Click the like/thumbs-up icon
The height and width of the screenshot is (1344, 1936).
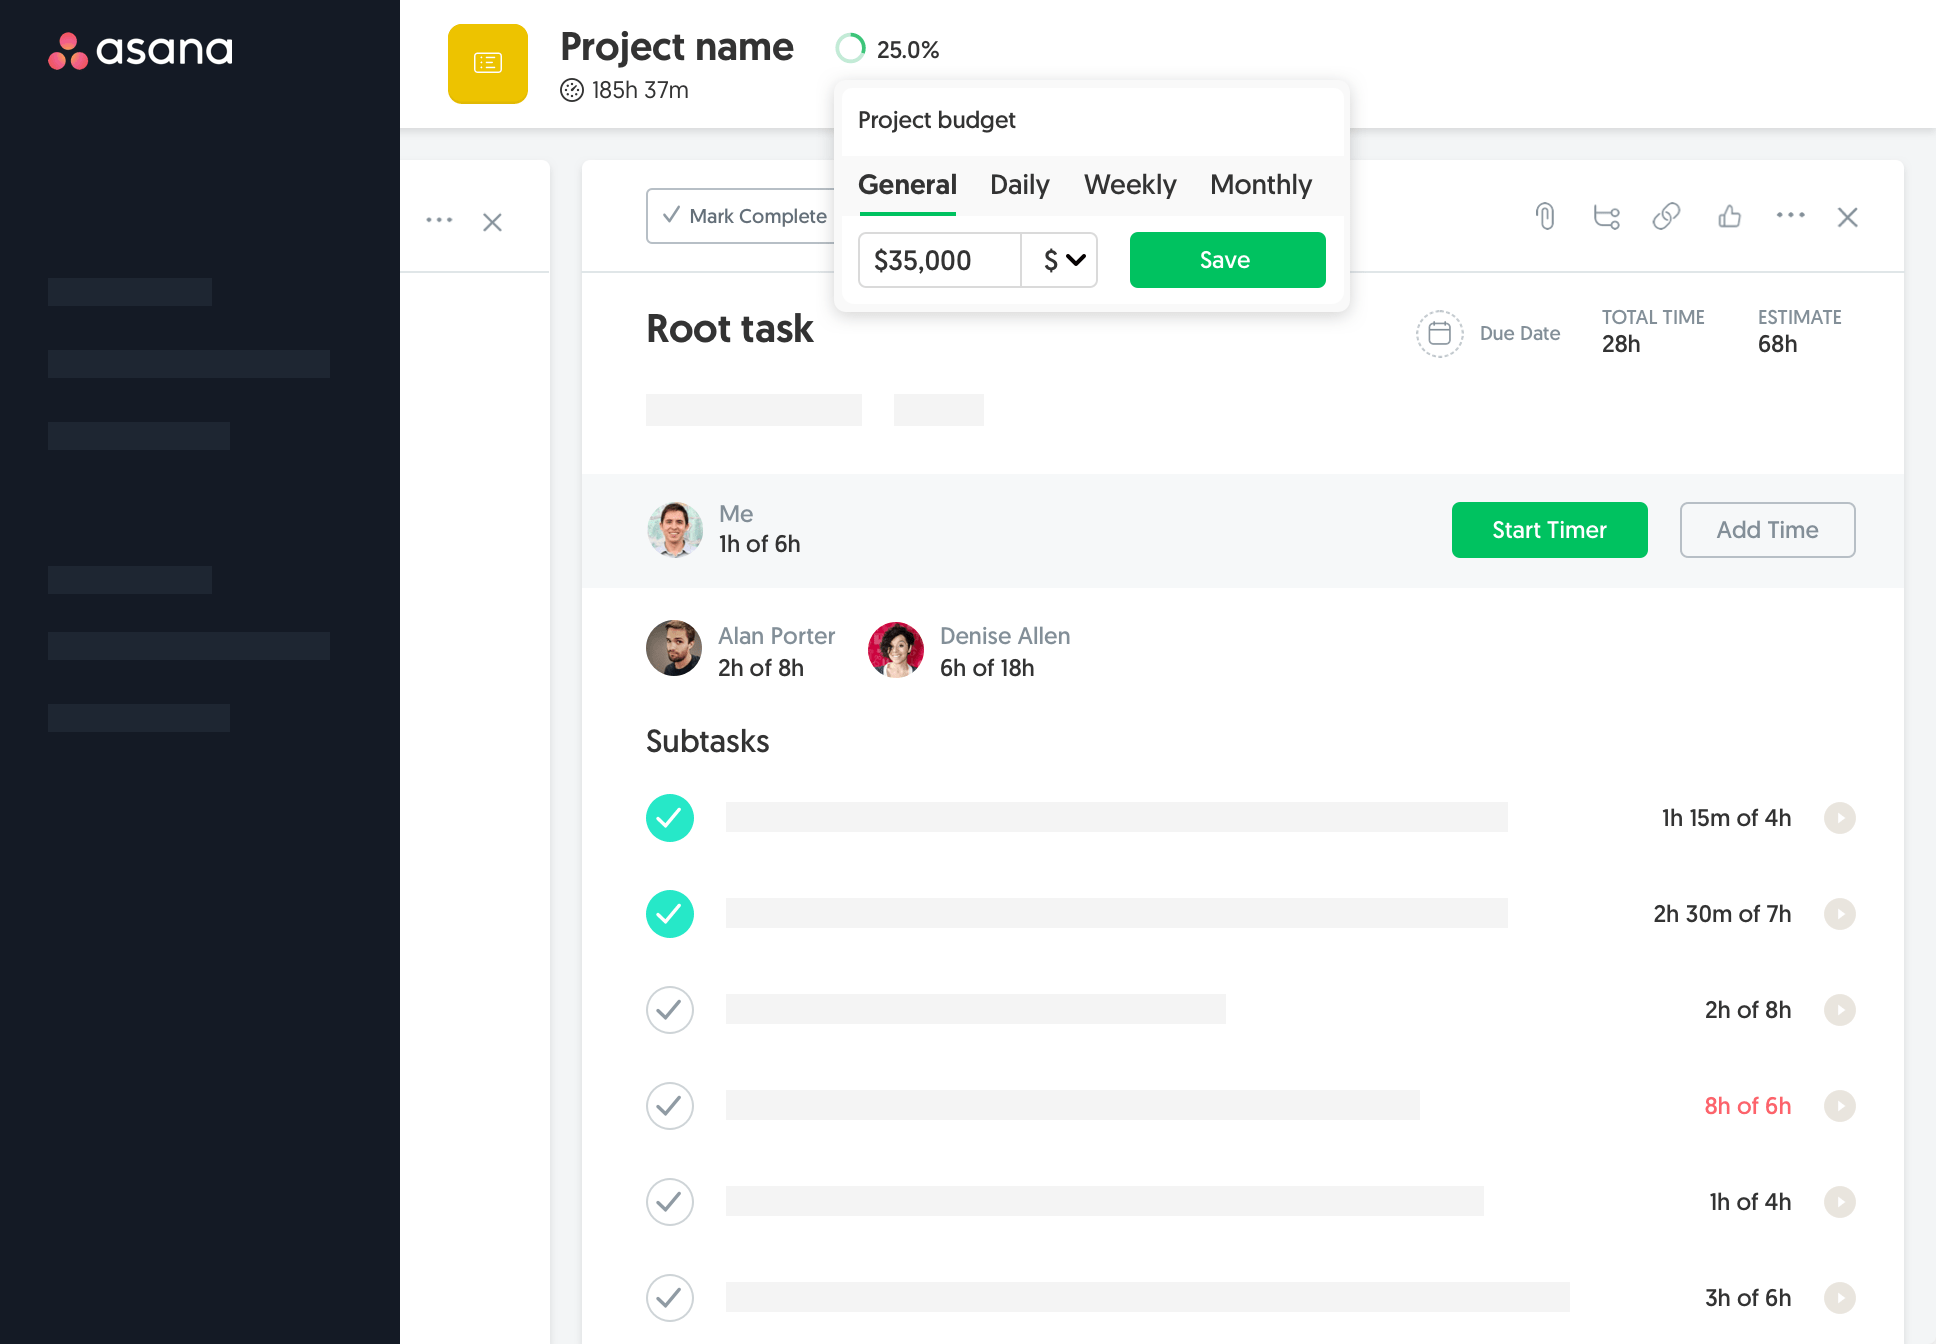[x=1729, y=218]
